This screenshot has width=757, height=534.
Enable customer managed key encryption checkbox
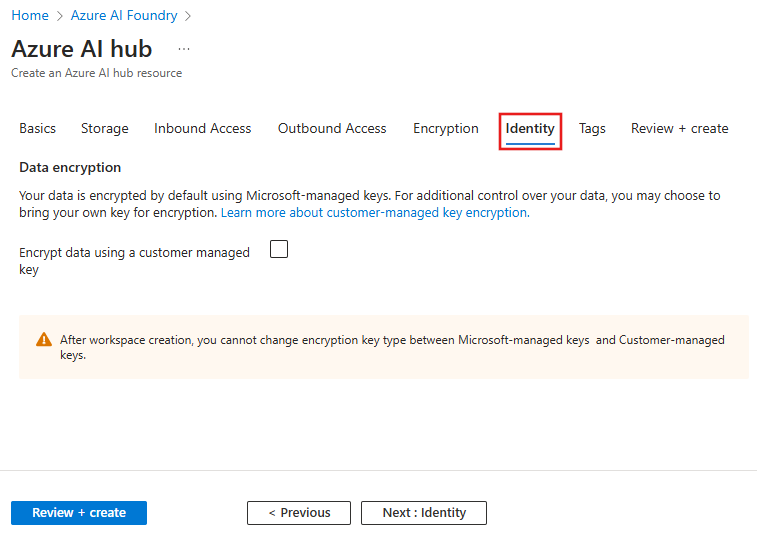click(x=279, y=249)
